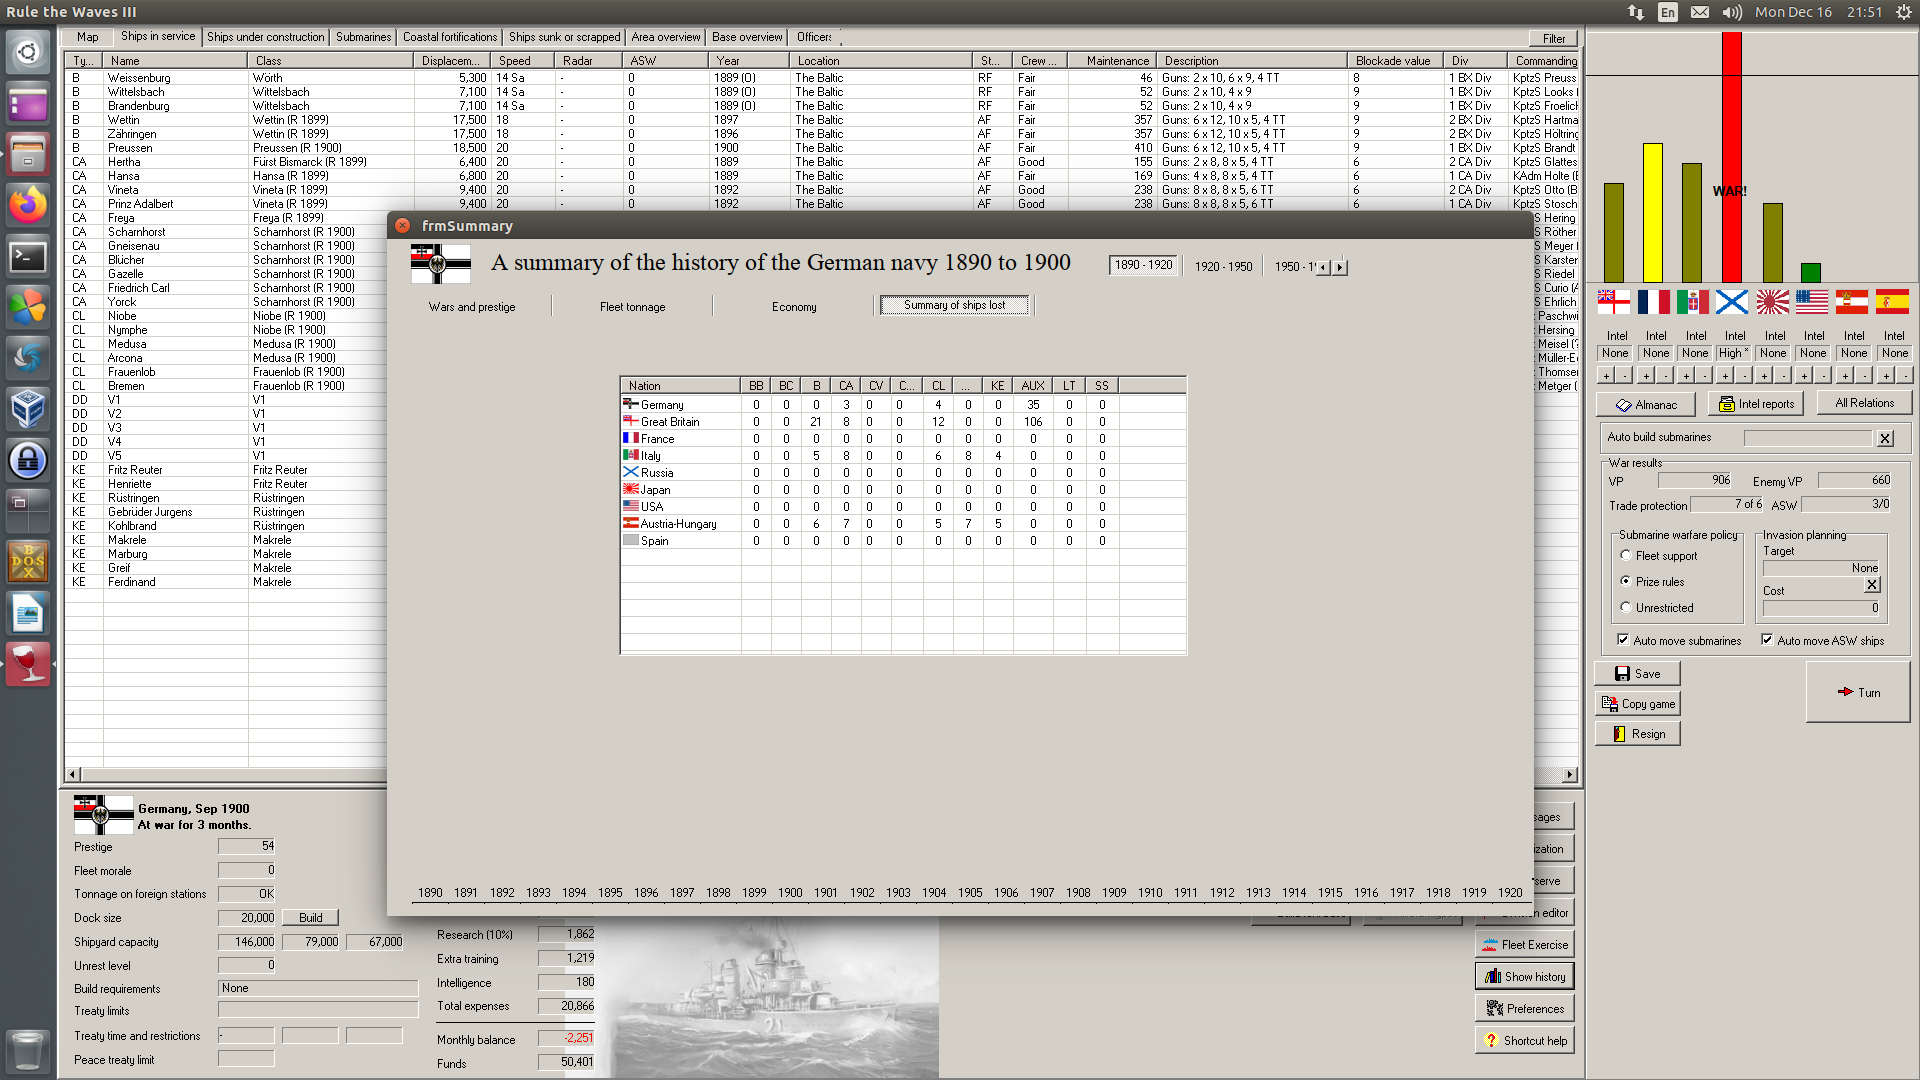
Task: Increase intel on Great Britain with plus
Action: pyautogui.click(x=1606, y=376)
